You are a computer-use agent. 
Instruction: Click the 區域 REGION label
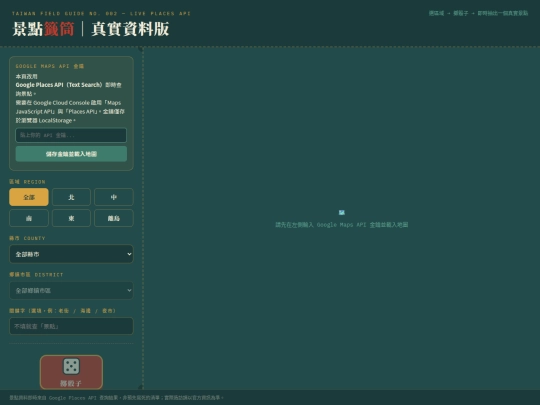tap(27, 181)
